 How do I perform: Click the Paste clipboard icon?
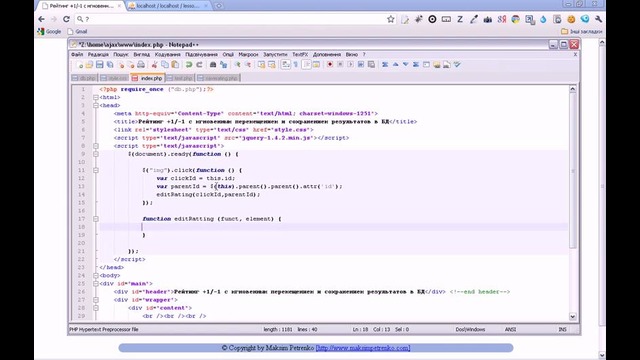point(175,65)
